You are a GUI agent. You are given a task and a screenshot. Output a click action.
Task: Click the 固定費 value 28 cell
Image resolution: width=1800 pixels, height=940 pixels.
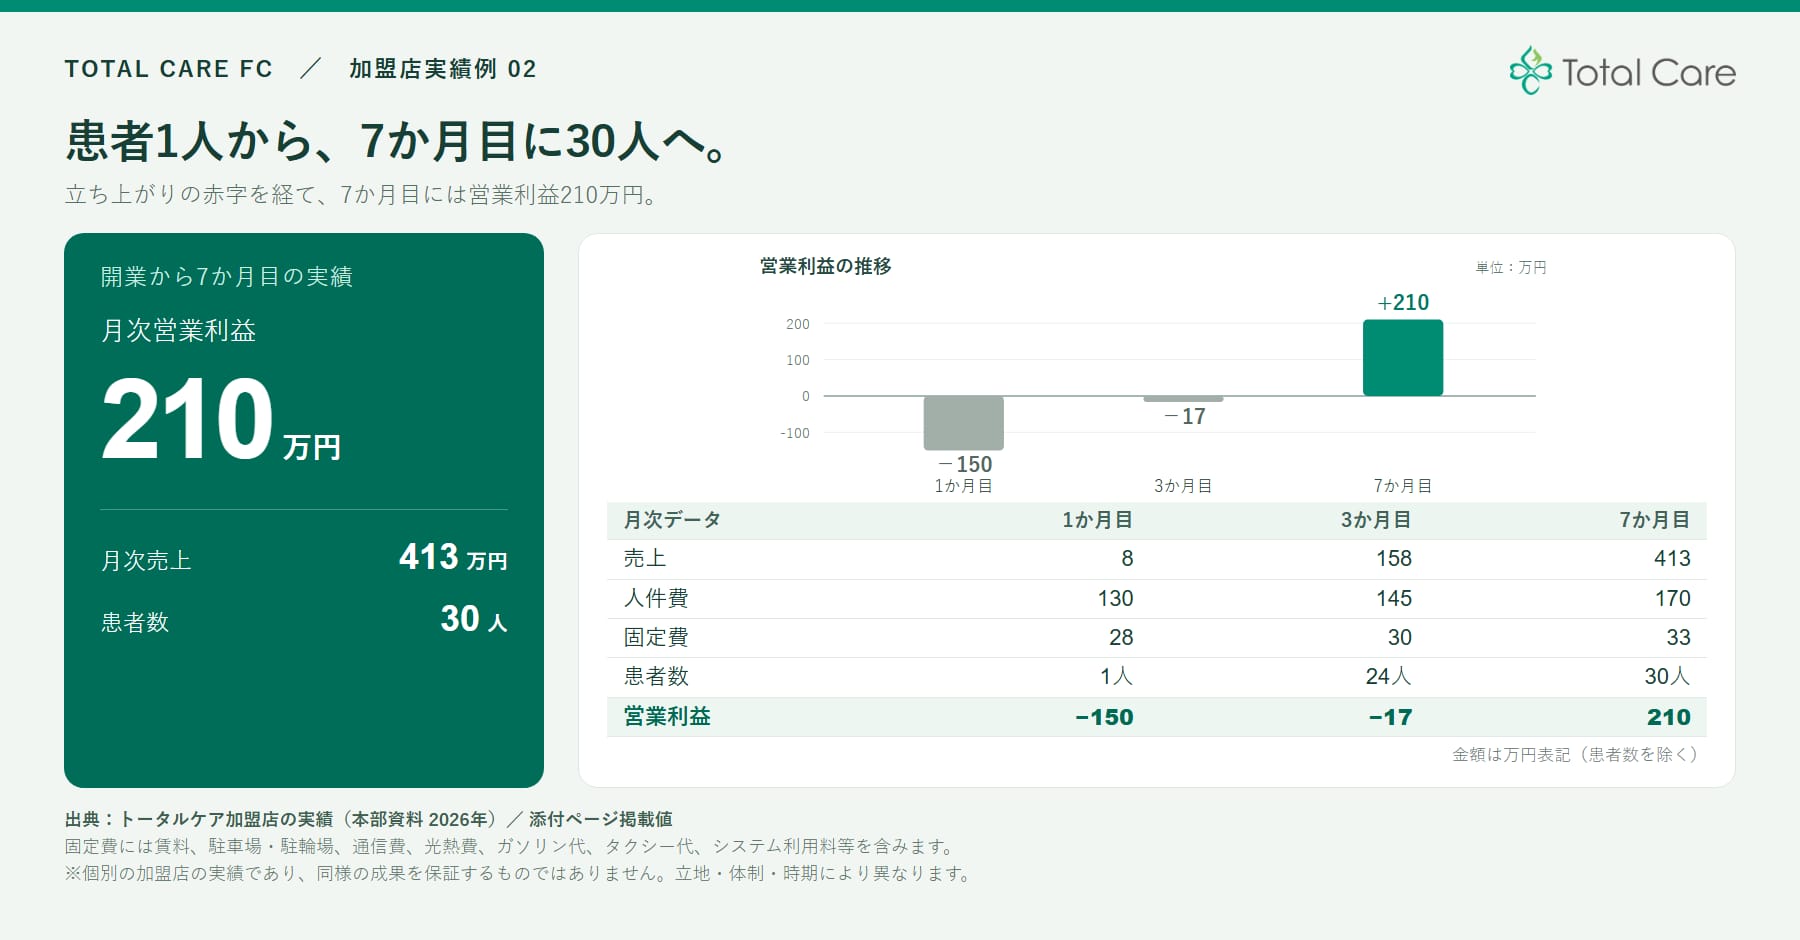1121,638
